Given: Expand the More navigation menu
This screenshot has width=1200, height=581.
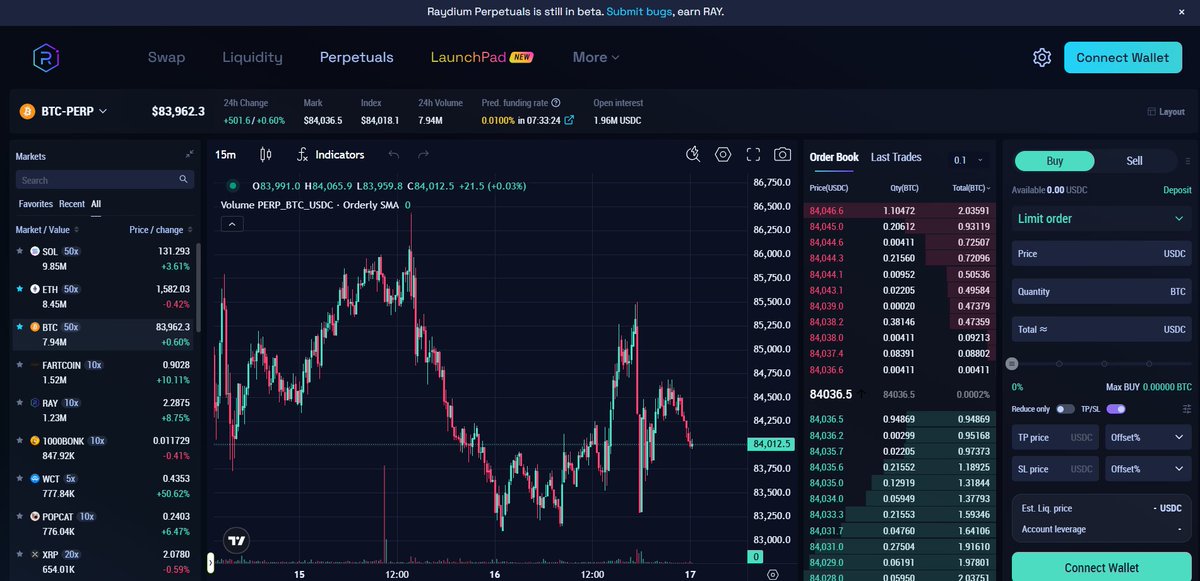Looking at the screenshot, I should (x=596, y=57).
